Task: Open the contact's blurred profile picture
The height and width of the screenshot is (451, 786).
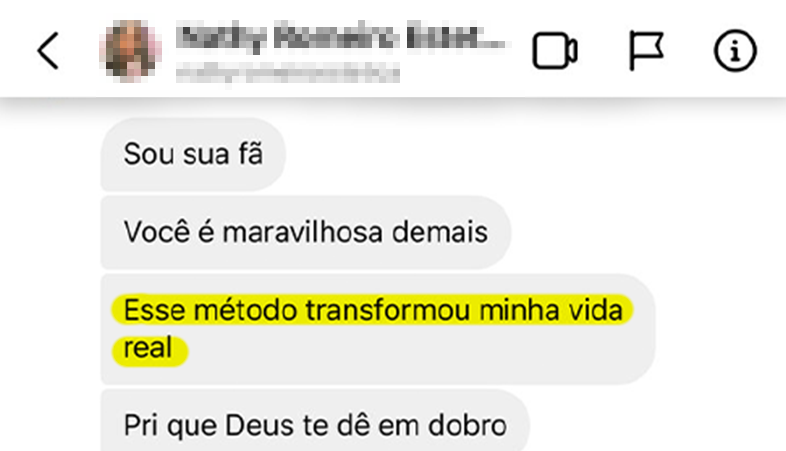Action: click(130, 51)
